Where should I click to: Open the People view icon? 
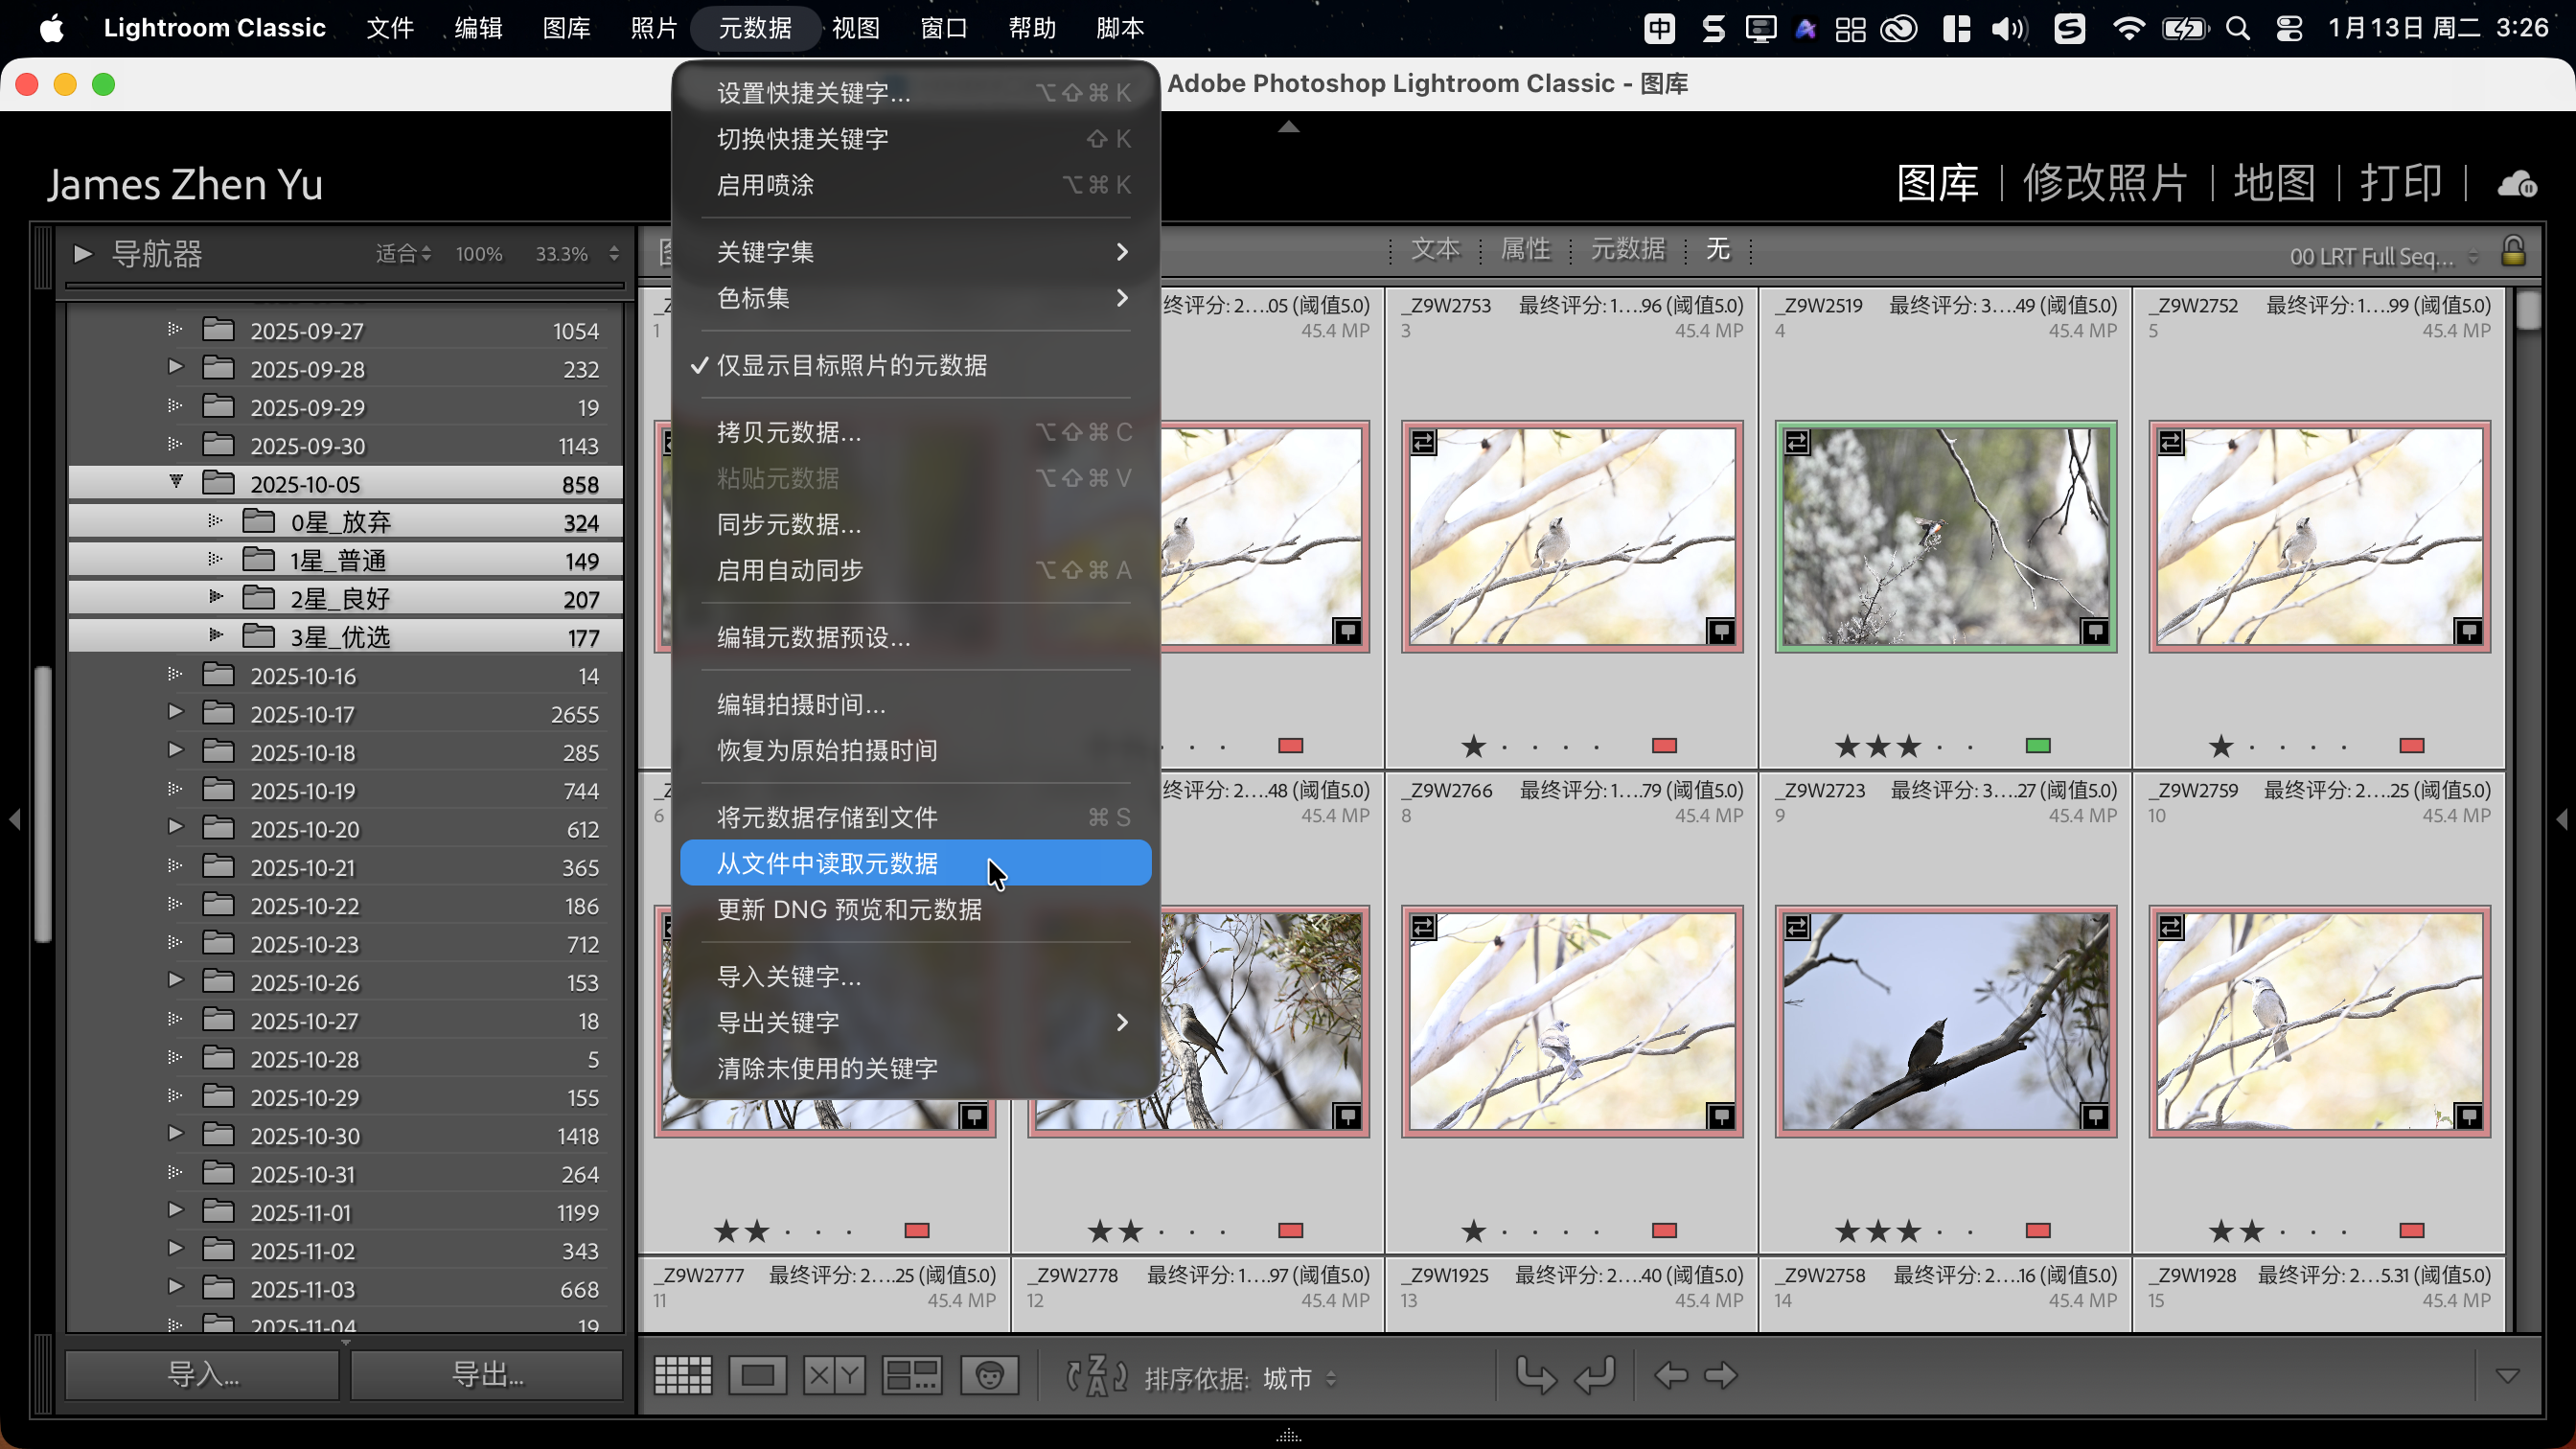[988, 1375]
